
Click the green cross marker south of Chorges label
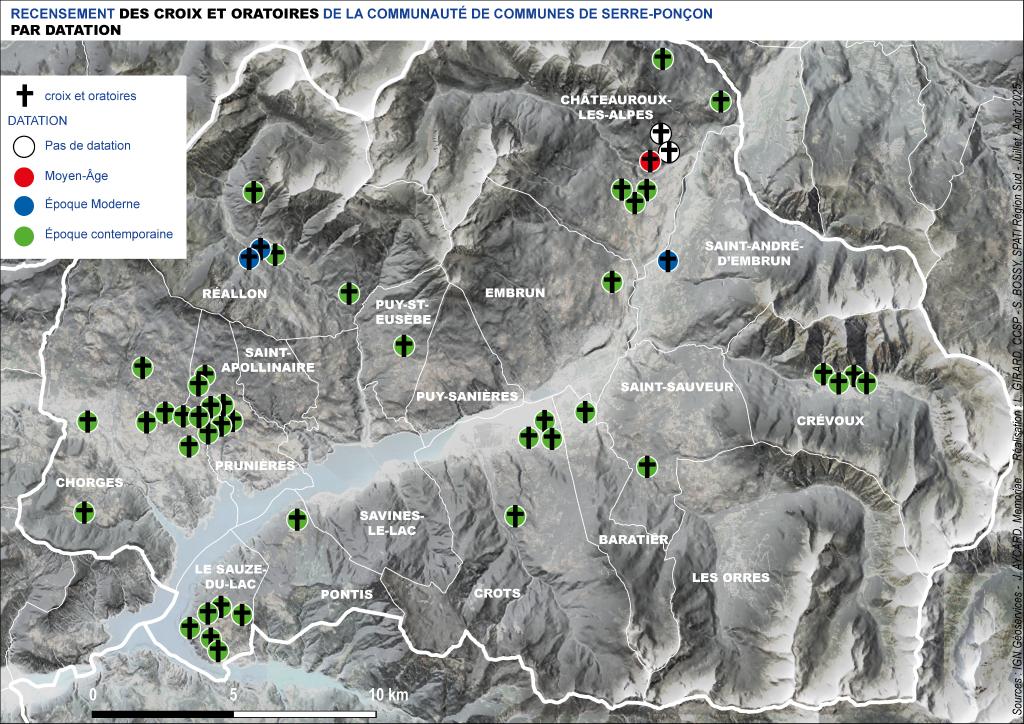[x=84, y=512]
